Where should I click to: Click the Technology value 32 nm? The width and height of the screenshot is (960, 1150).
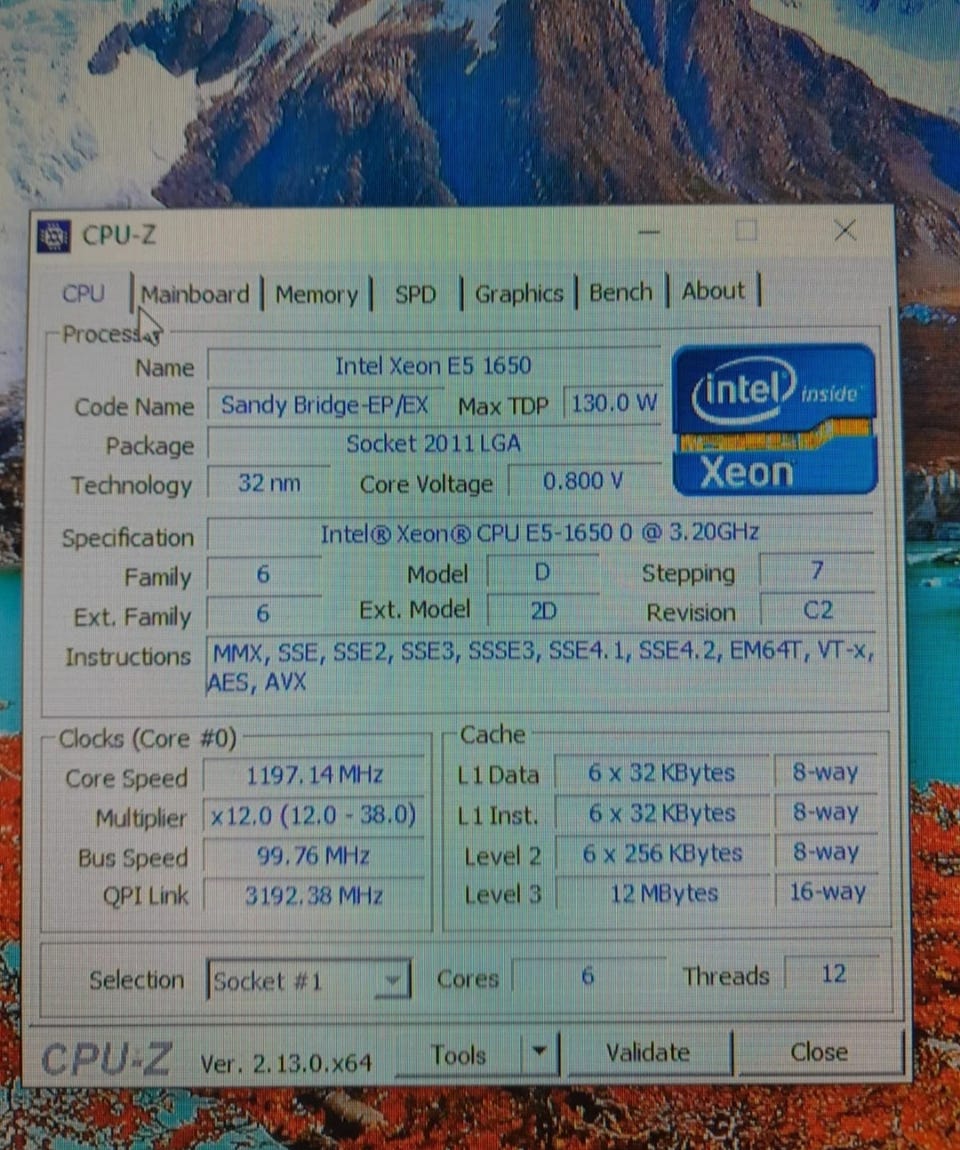(x=268, y=483)
